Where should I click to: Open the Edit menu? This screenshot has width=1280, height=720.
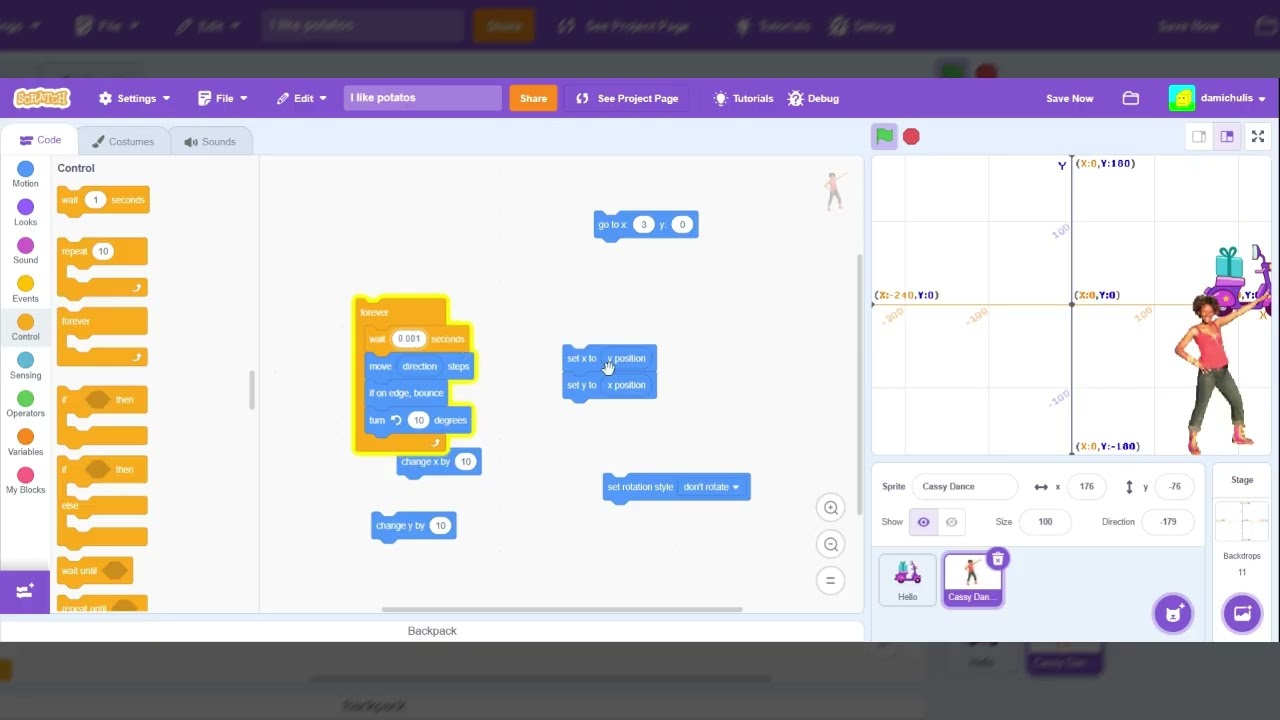tap(302, 98)
